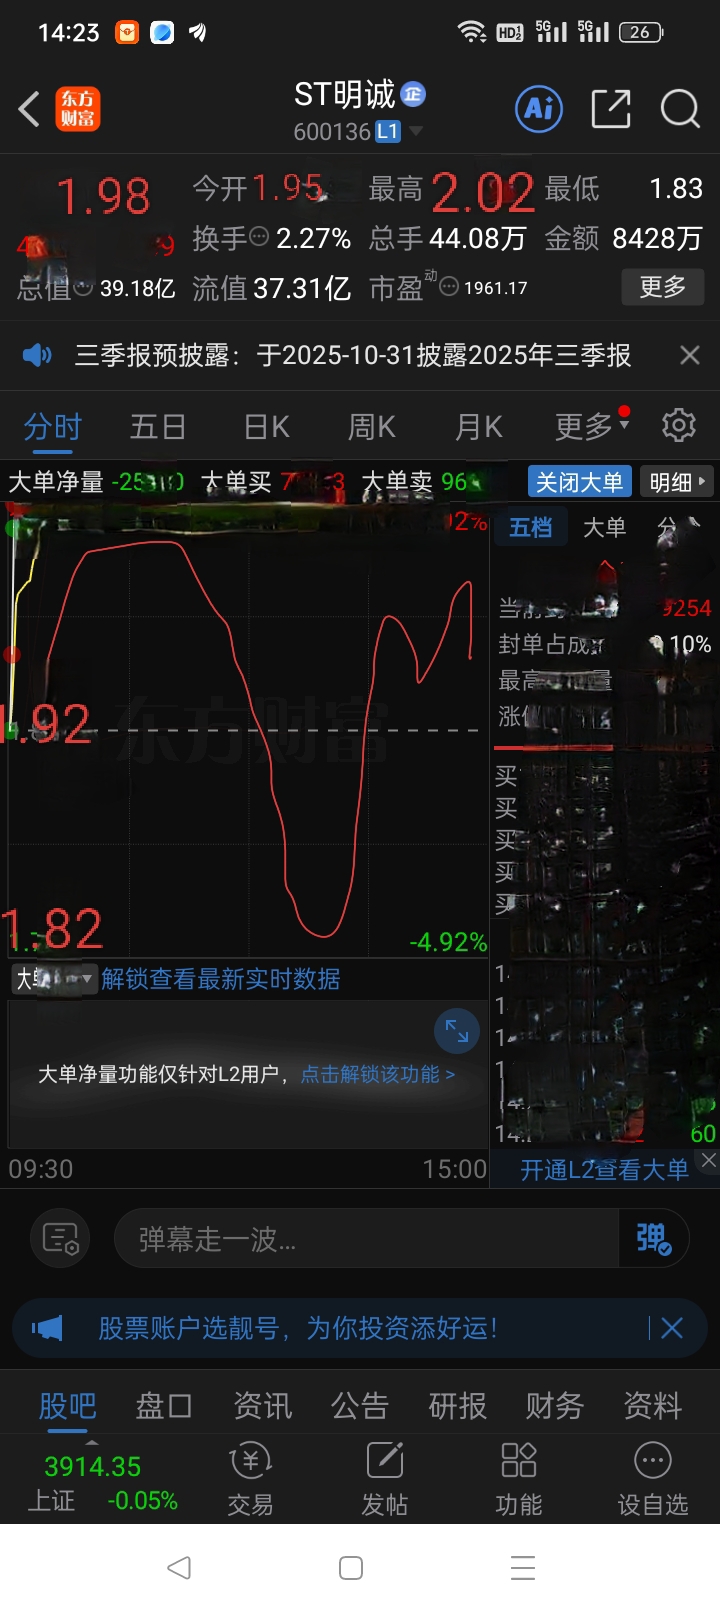This screenshot has width=720, height=1612.
Task: Open 功能 functions icon
Action: pyautogui.click(x=518, y=1480)
